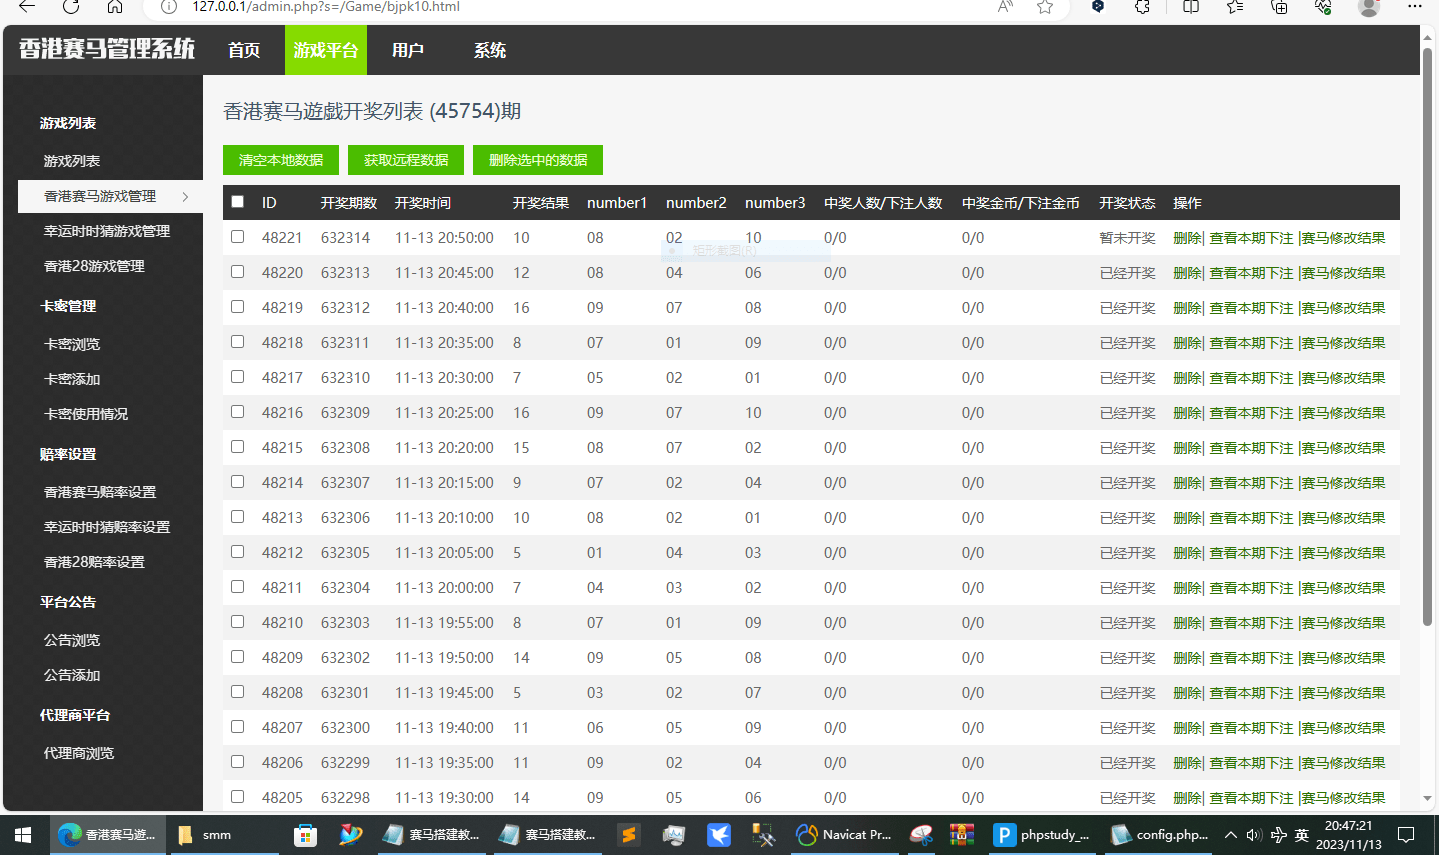Go to browser home page icon
The width and height of the screenshot is (1439, 855).
(115, 6)
